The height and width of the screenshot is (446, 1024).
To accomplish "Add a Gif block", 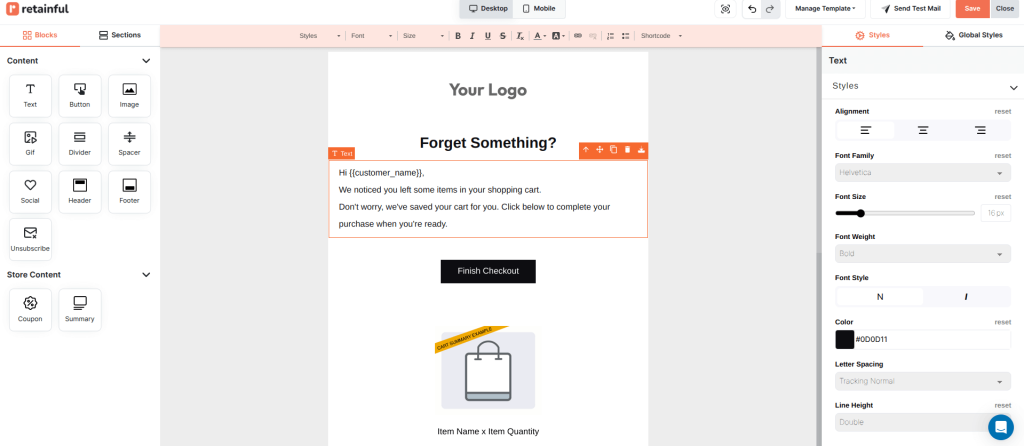I will [30, 144].
